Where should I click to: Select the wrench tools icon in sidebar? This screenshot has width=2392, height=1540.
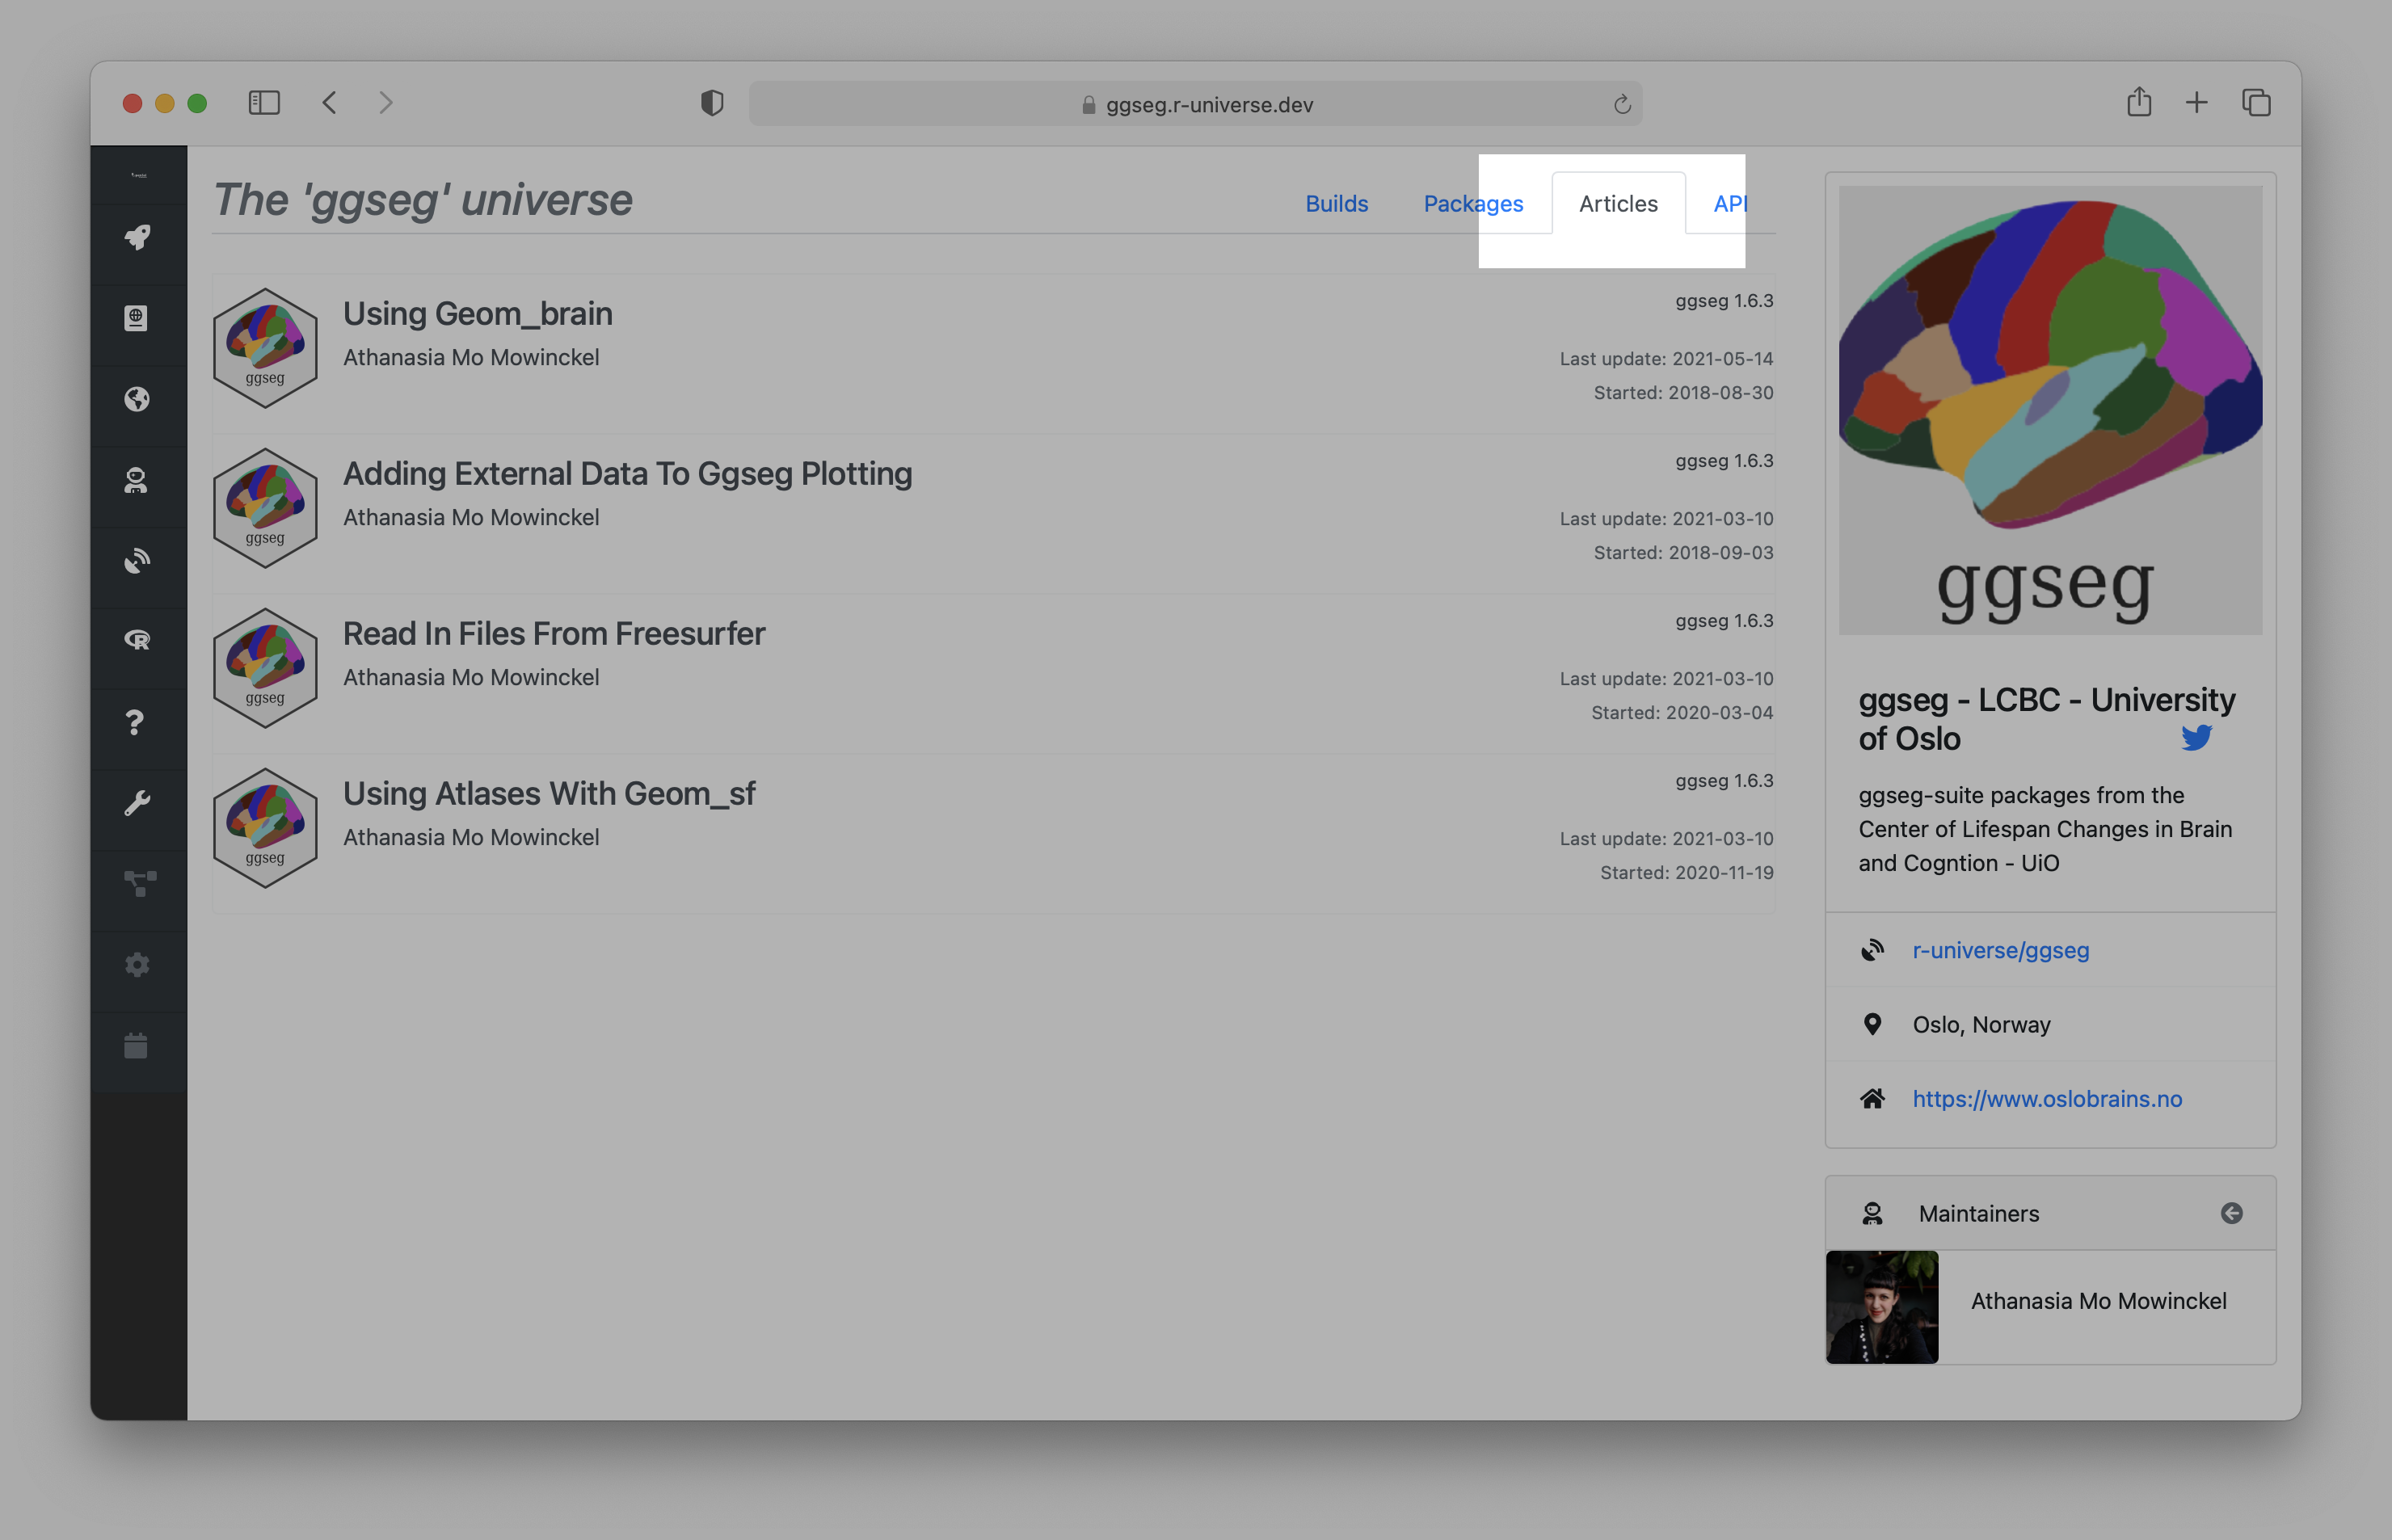(x=138, y=800)
